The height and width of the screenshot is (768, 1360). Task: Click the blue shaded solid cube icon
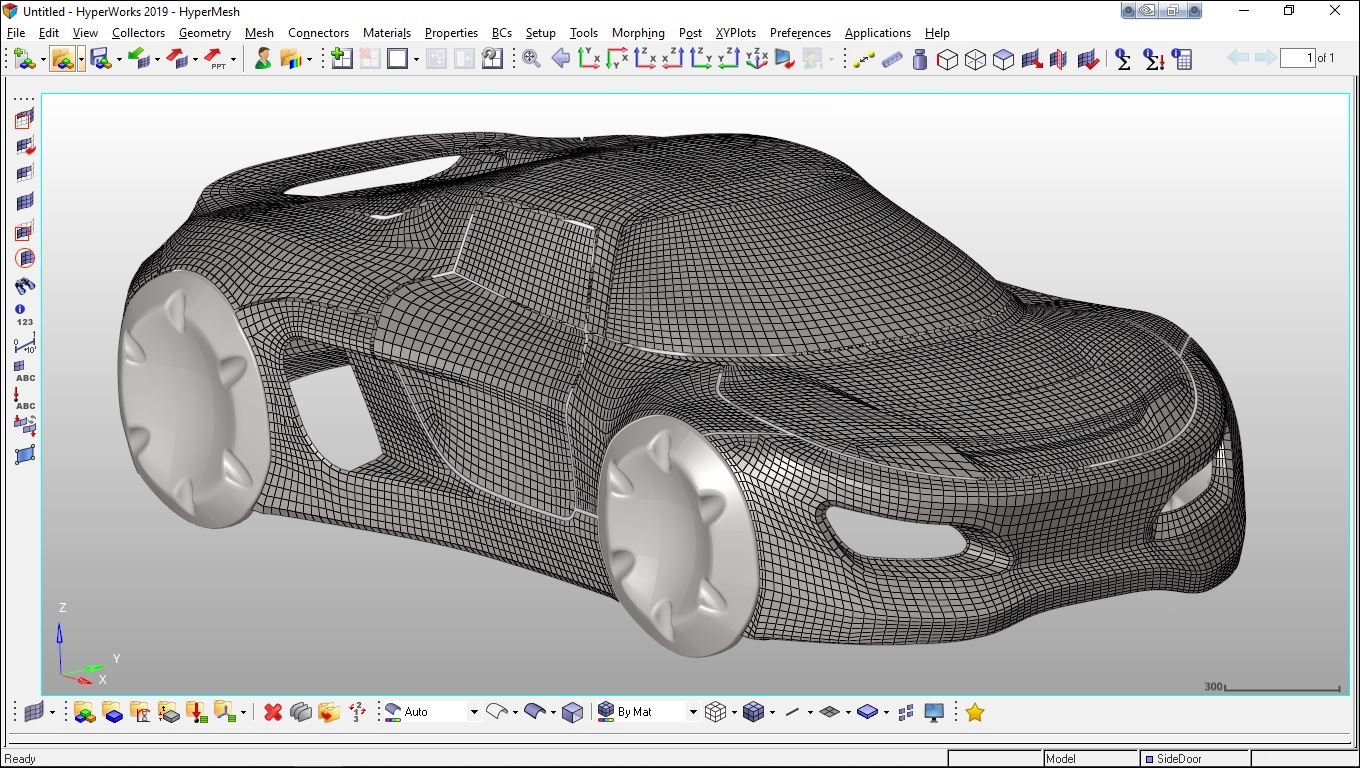tap(572, 712)
